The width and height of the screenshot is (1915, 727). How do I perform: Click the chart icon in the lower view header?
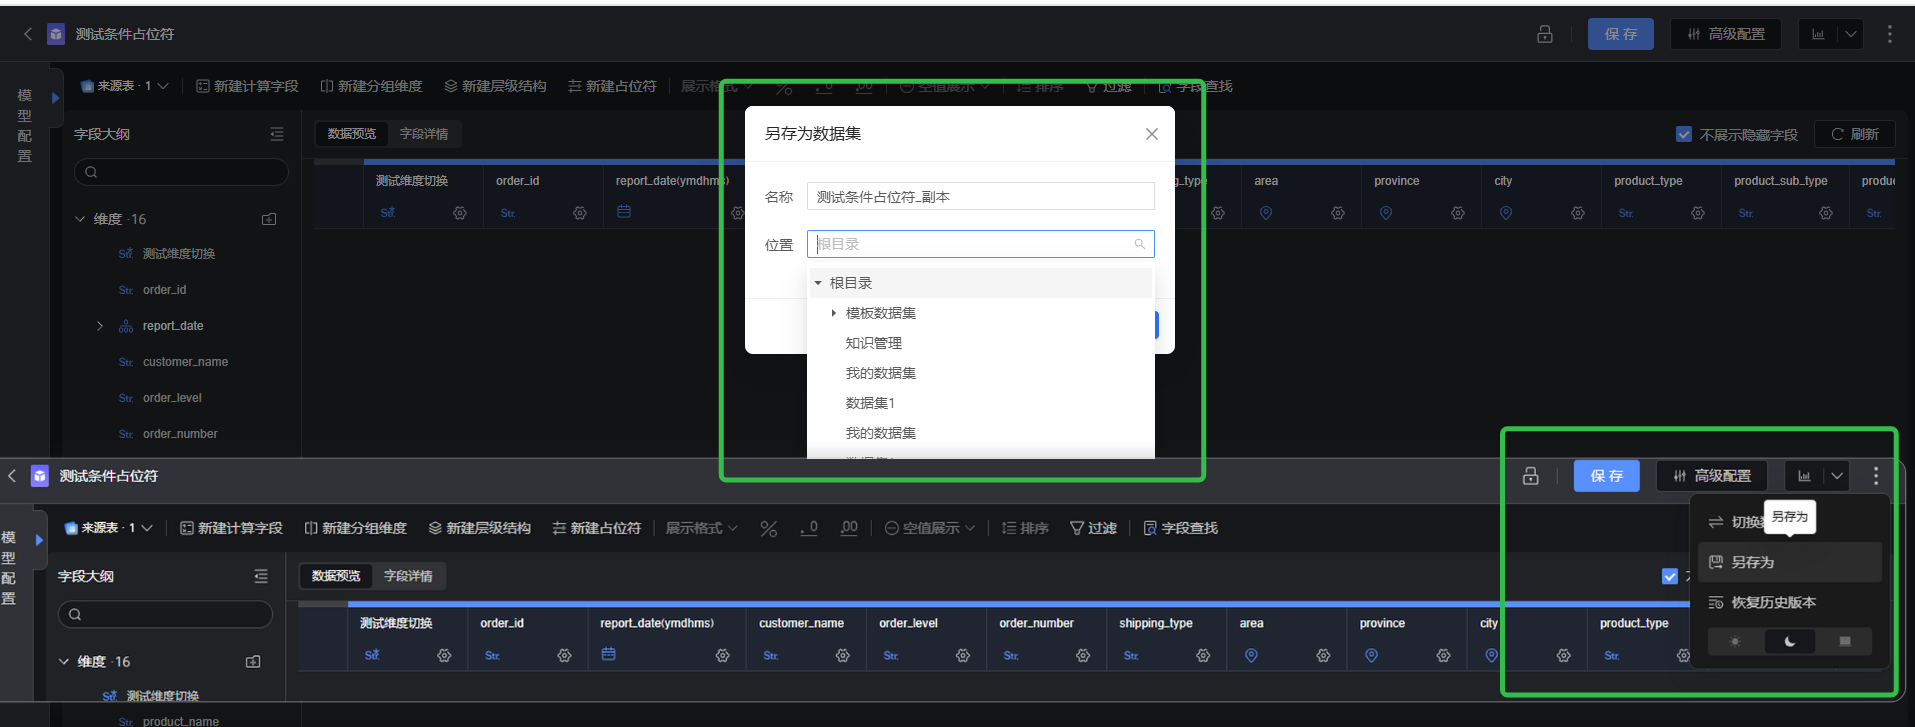coord(1804,476)
